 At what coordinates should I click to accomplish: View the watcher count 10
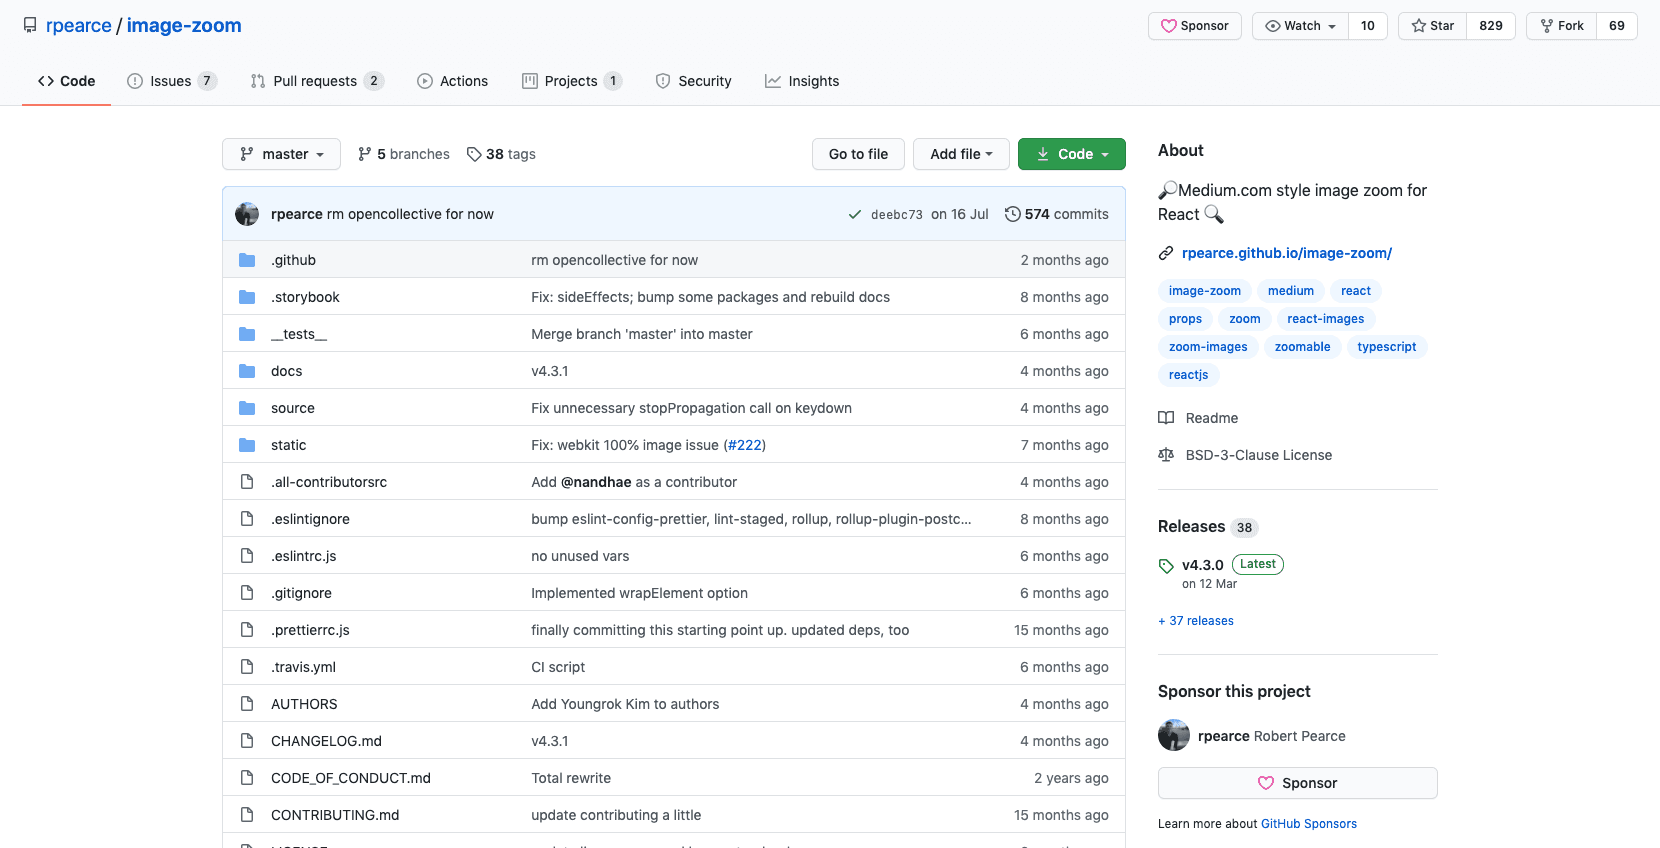(1368, 26)
